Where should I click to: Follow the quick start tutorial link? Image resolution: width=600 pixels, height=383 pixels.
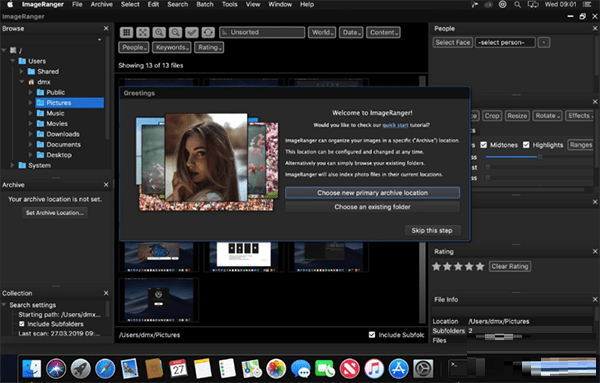[395, 125]
